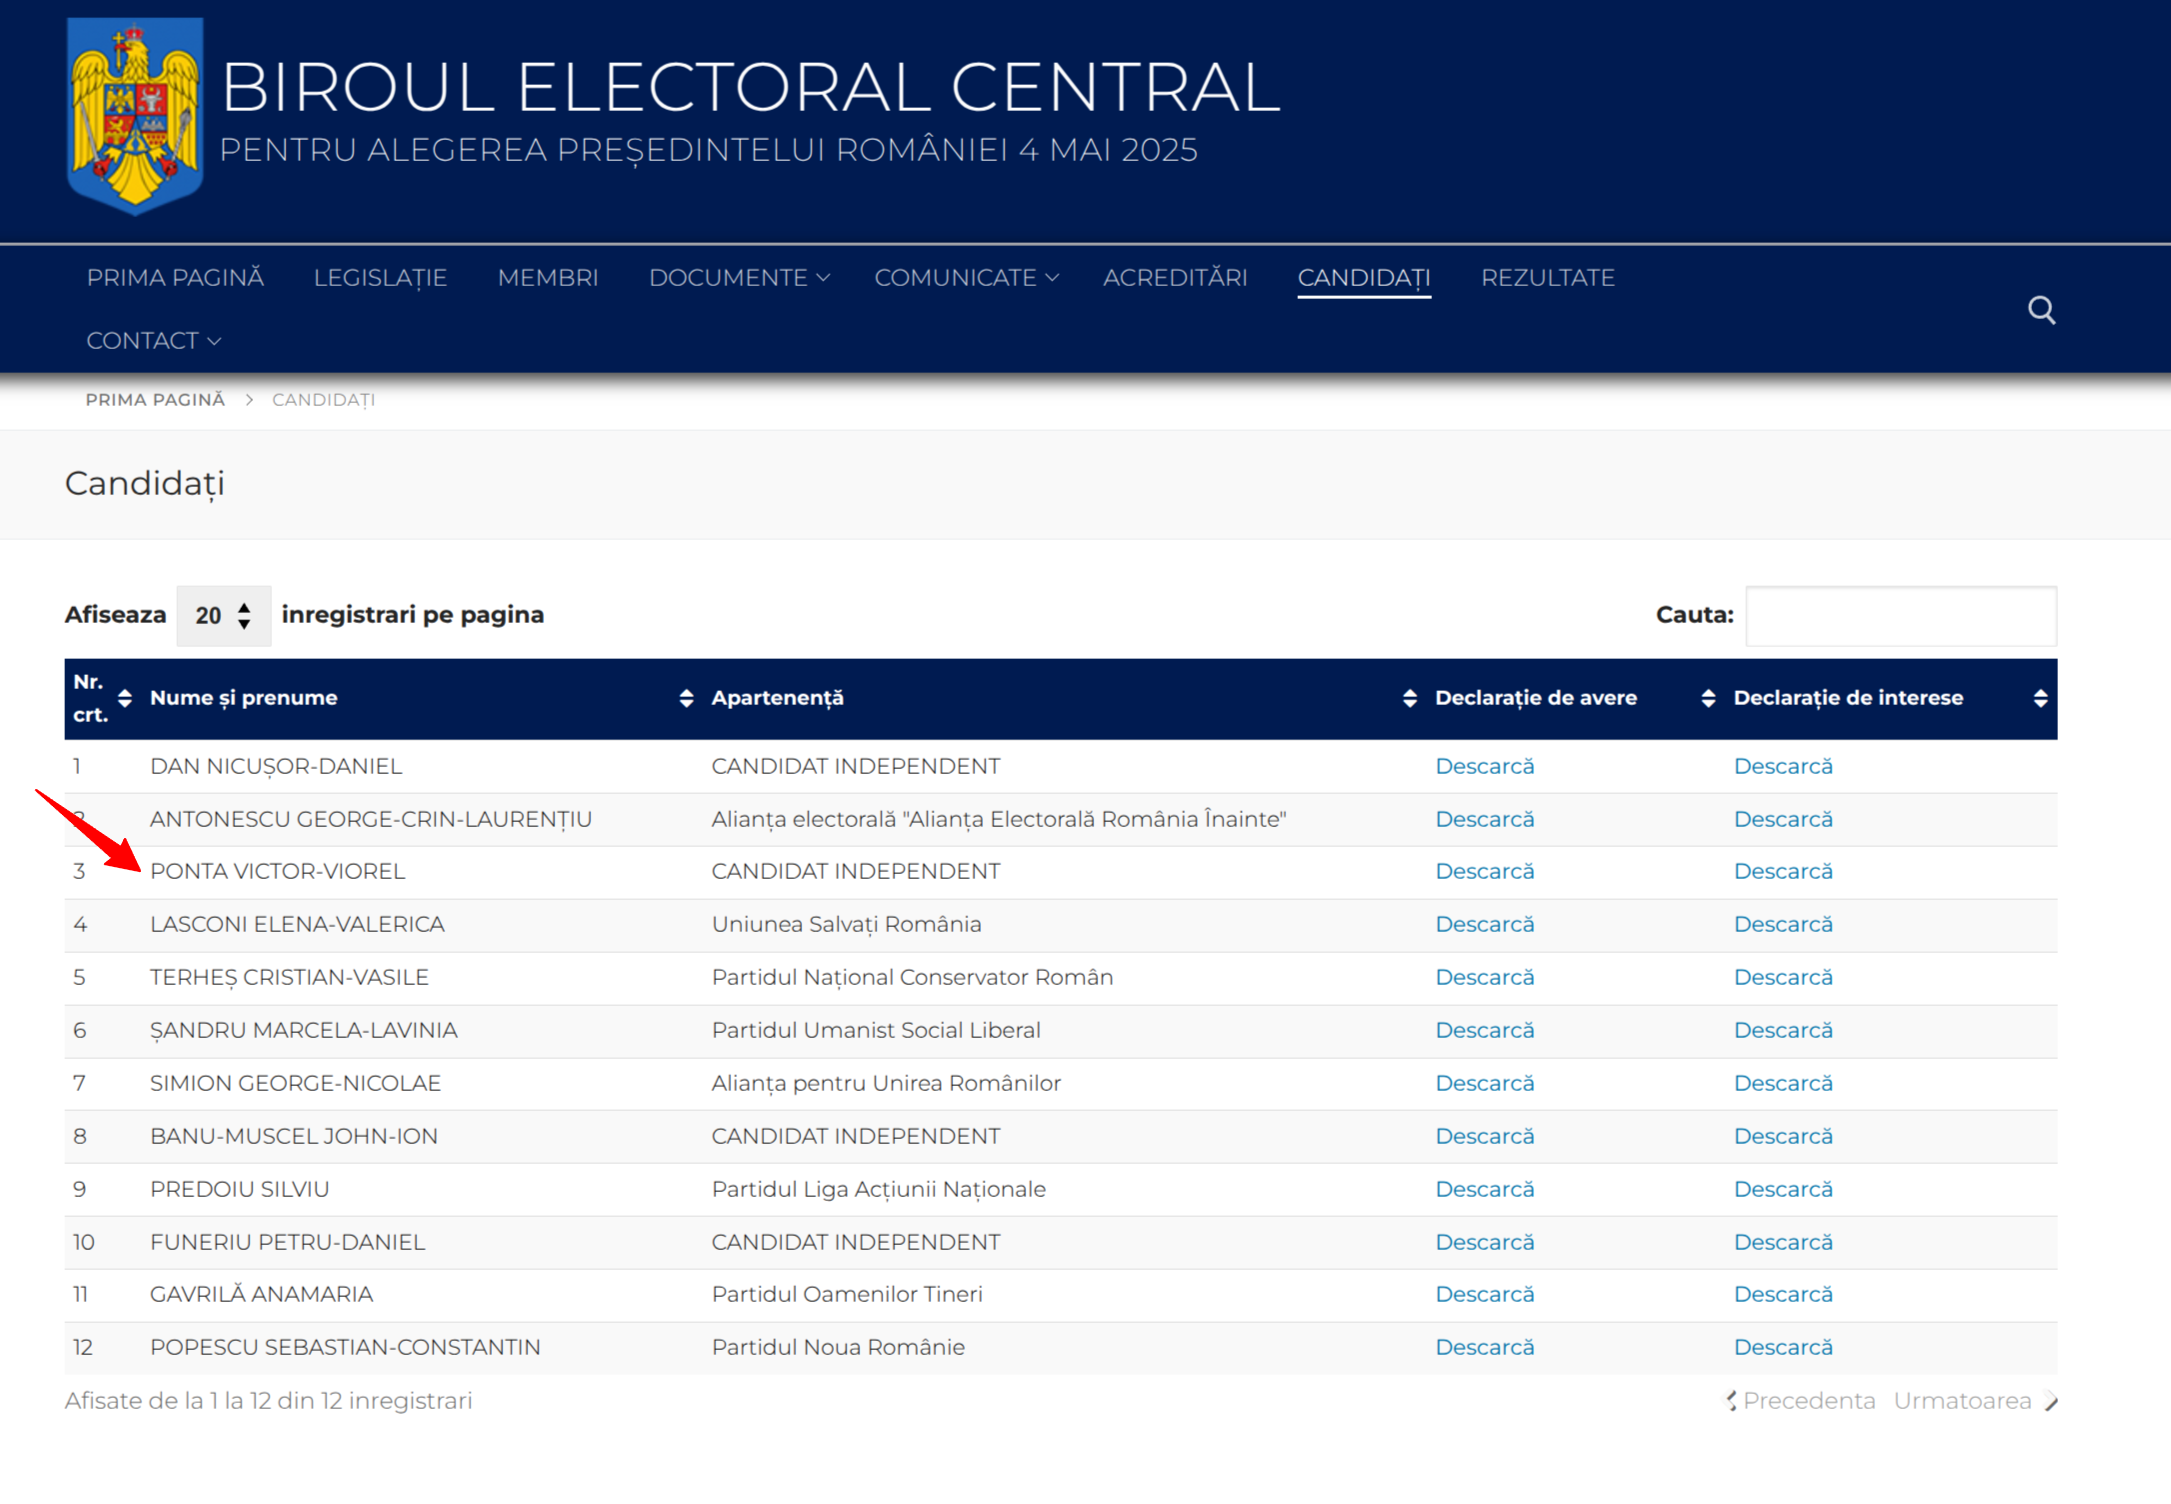Click the breadcrumb chevron separator
Screen dimensions: 2171x1504
(x=249, y=400)
